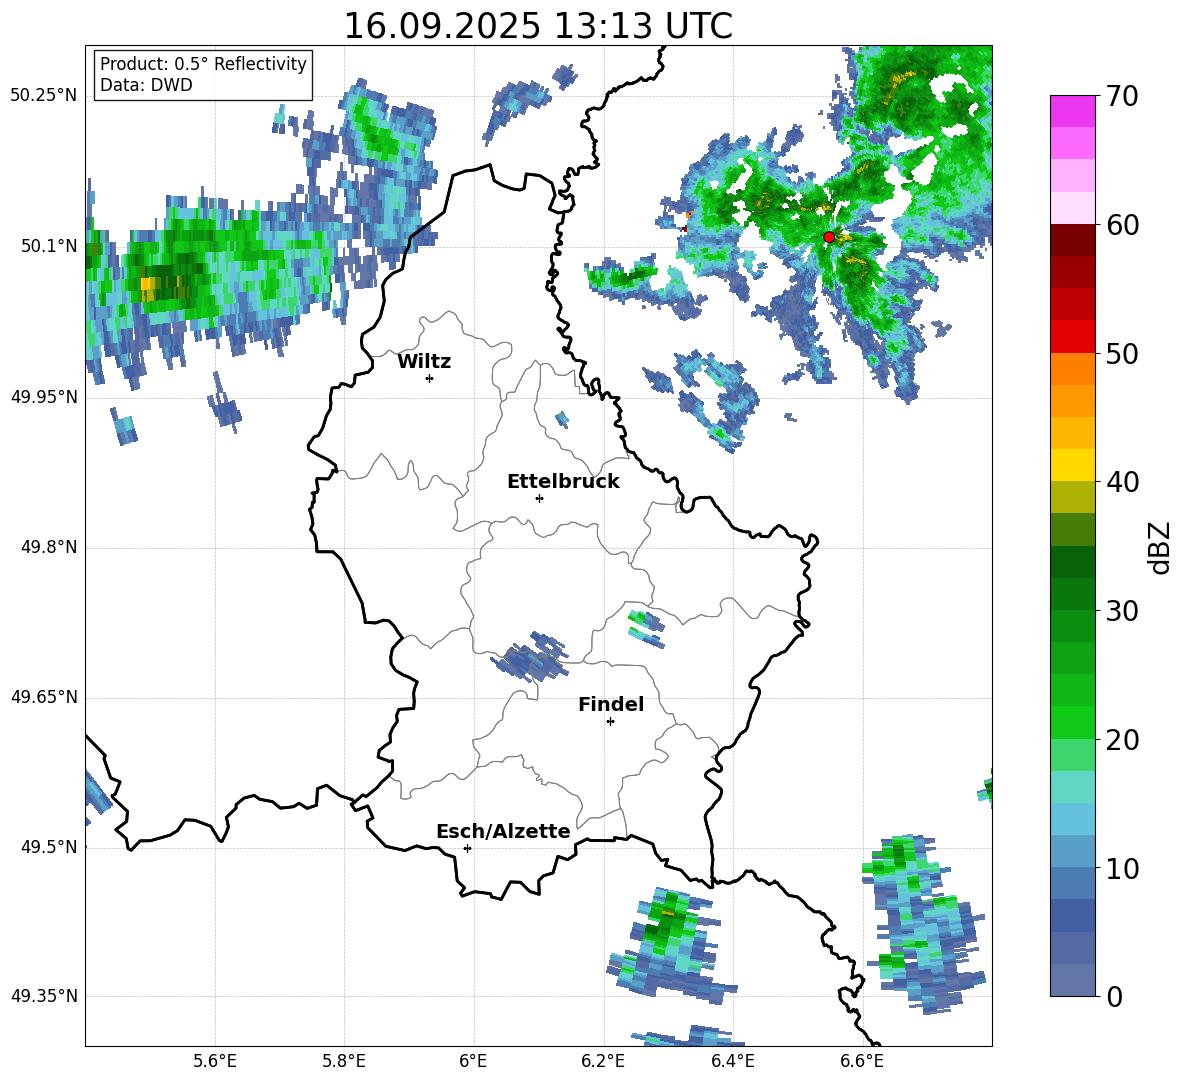
Task: Click the 49.5°N latitude label
Action: click(x=50, y=847)
